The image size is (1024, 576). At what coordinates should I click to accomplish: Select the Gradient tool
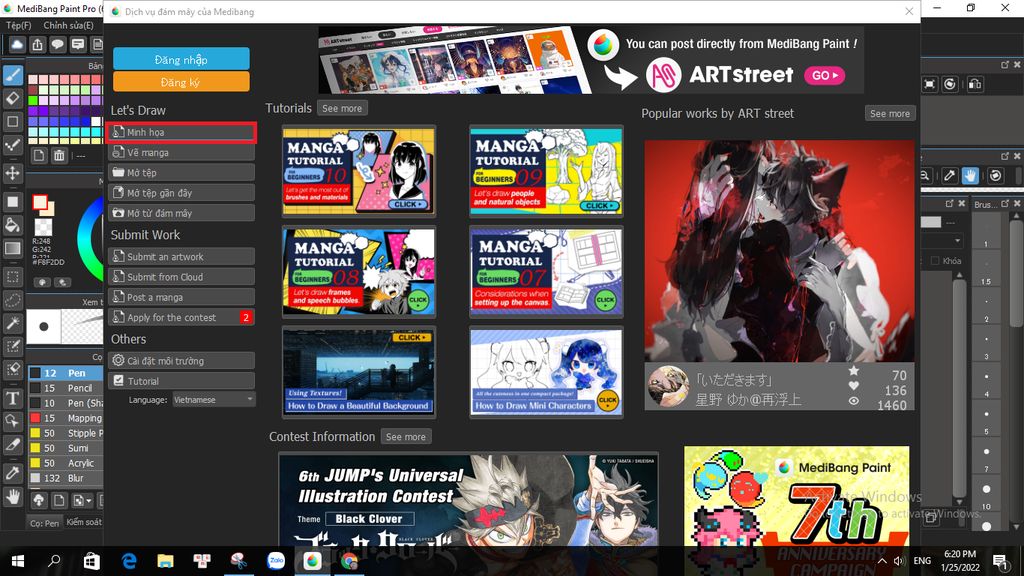click(13, 248)
